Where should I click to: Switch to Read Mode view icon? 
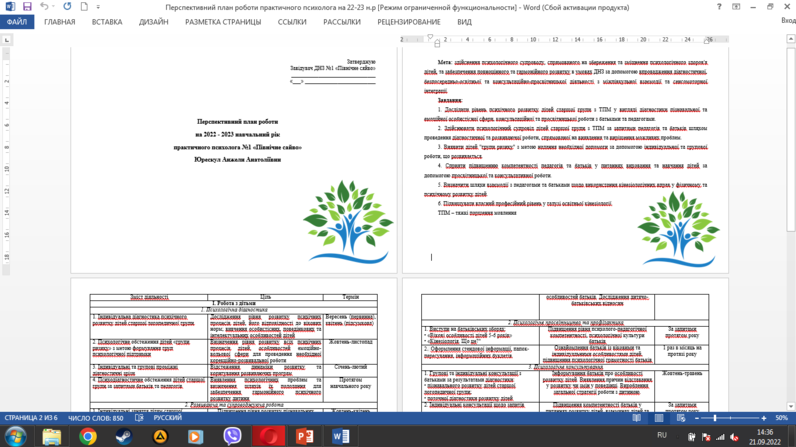637,418
